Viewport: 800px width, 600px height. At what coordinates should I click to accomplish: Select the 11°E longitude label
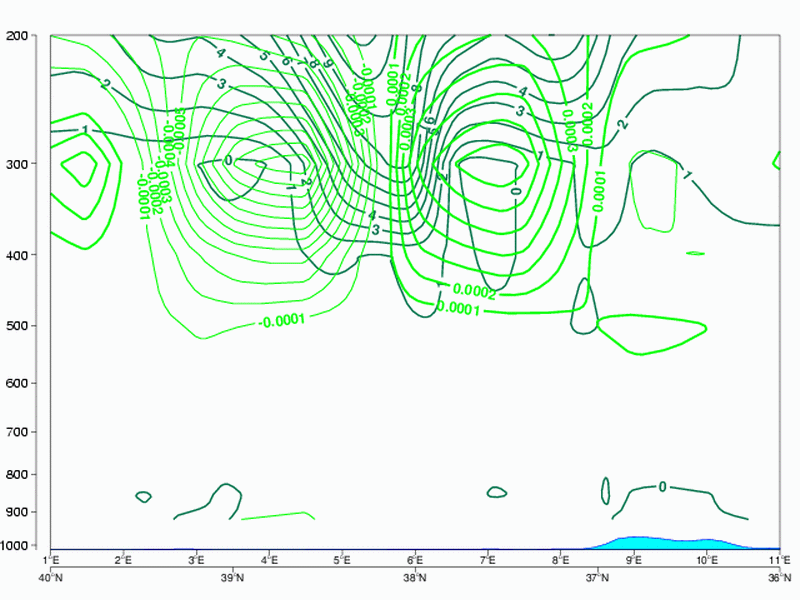point(779,560)
